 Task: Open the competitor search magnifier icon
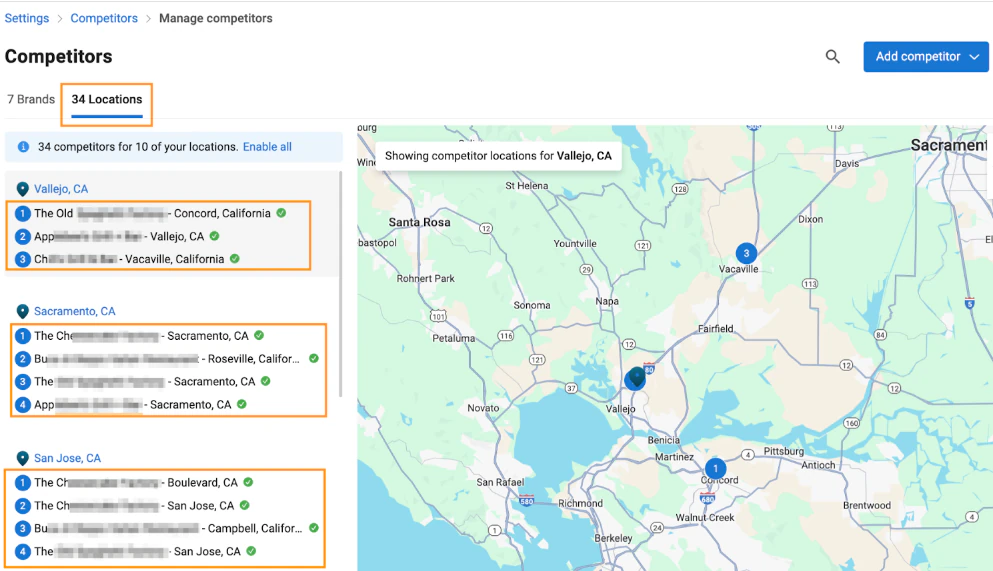(832, 57)
